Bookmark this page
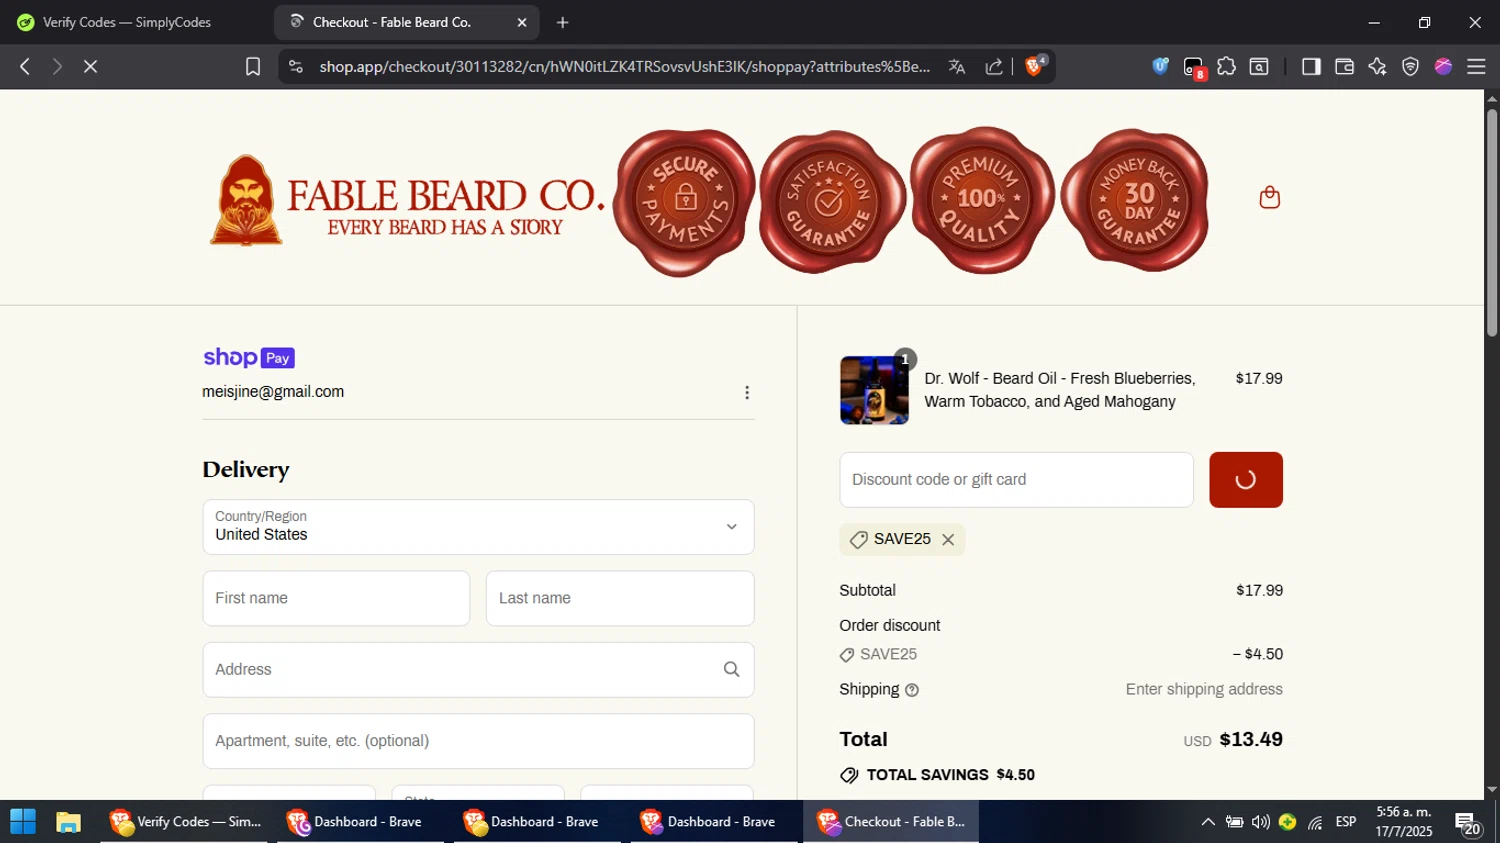The image size is (1500, 843). point(253,66)
